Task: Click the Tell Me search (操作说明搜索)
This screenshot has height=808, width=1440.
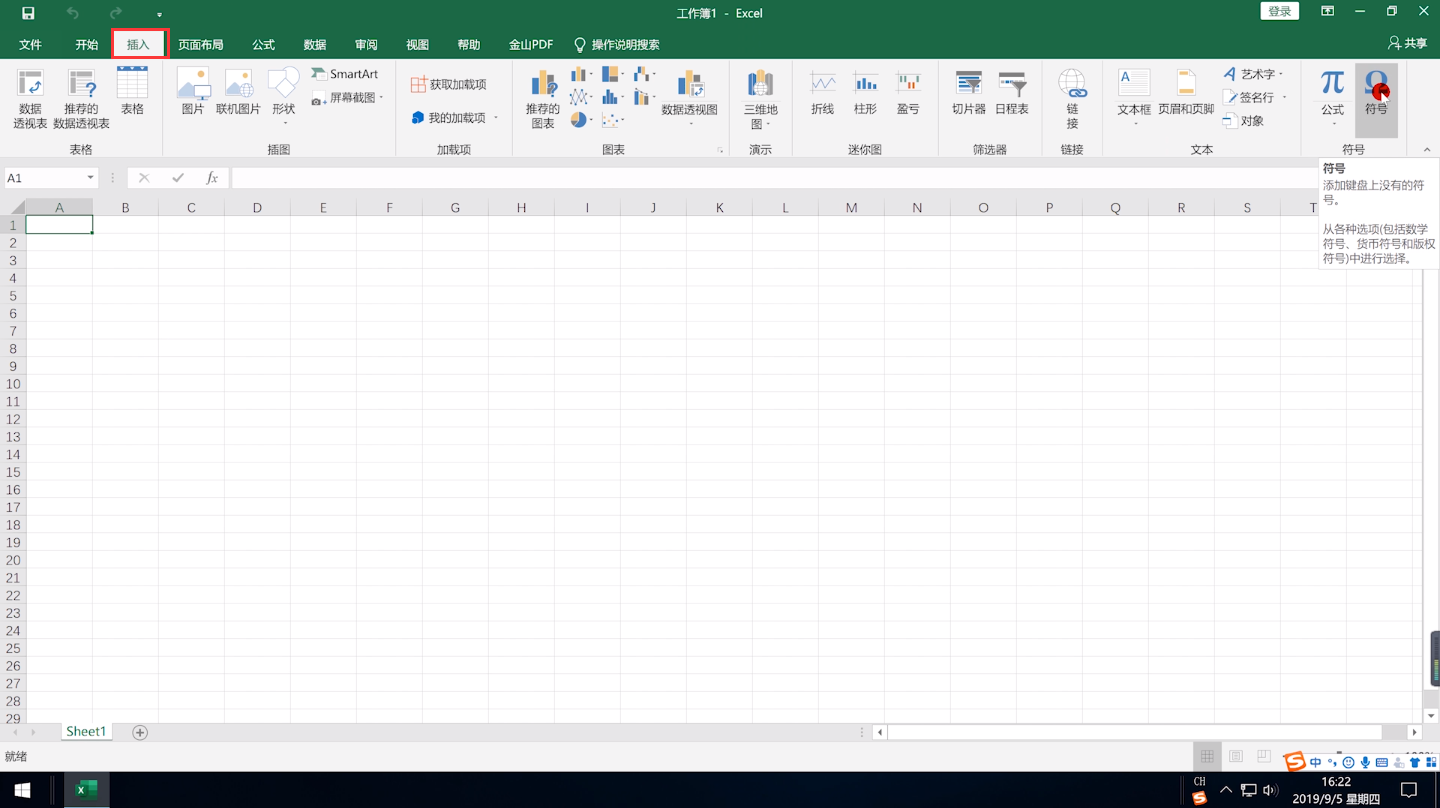Action: point(617,45)
